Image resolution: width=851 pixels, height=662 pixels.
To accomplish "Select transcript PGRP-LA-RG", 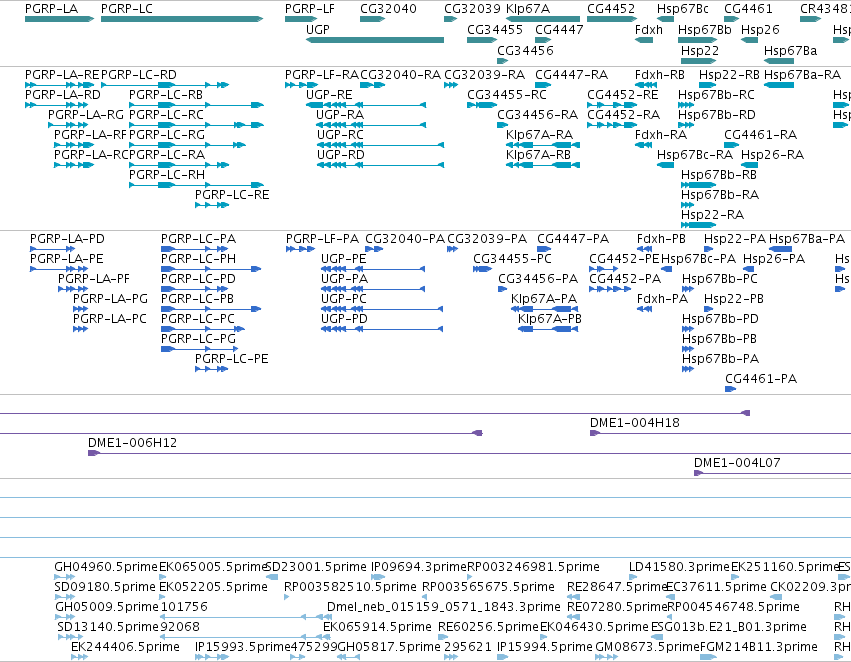I will pos(68,125).
